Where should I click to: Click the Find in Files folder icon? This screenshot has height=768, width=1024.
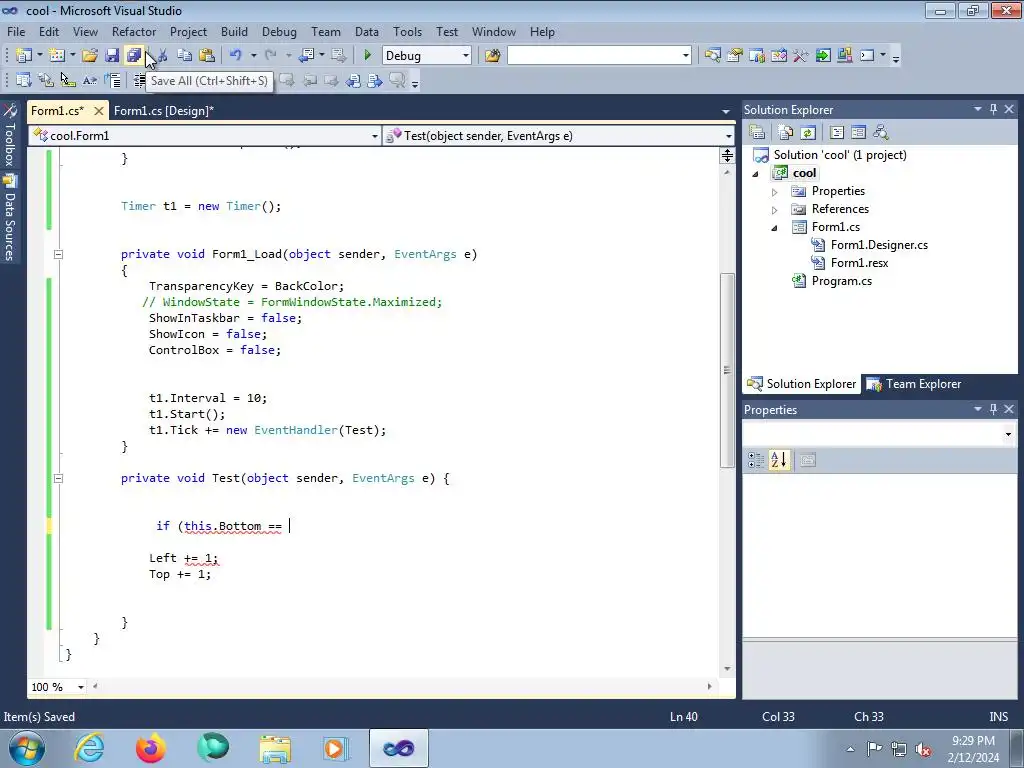tap(492, 56)
